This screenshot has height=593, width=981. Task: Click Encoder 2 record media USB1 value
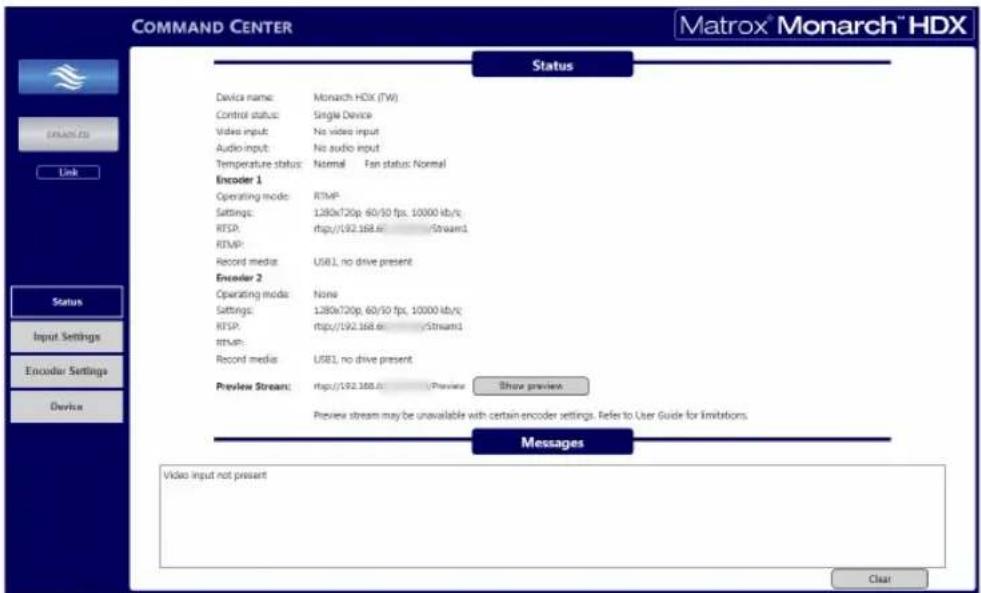click(x=362, y=359)
